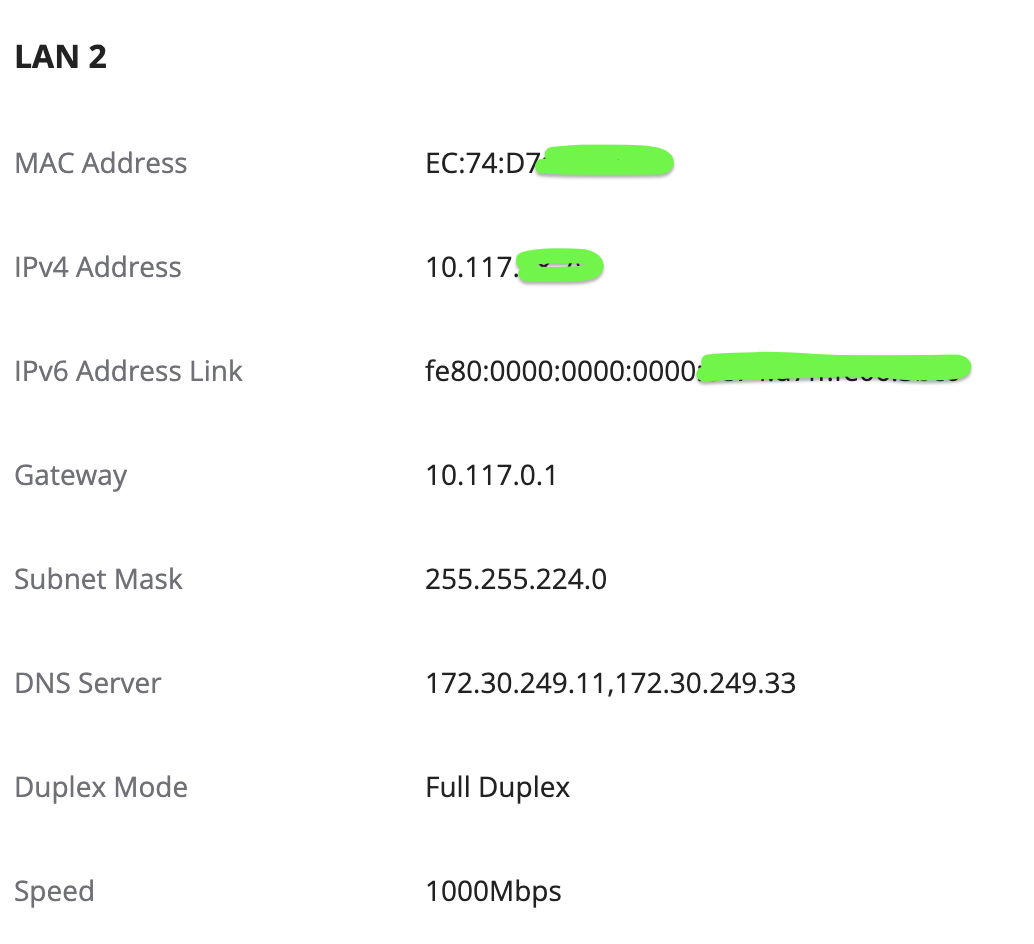Click the Gateway label
This screenshot has width=1034, height=944.
pos(71,475)
